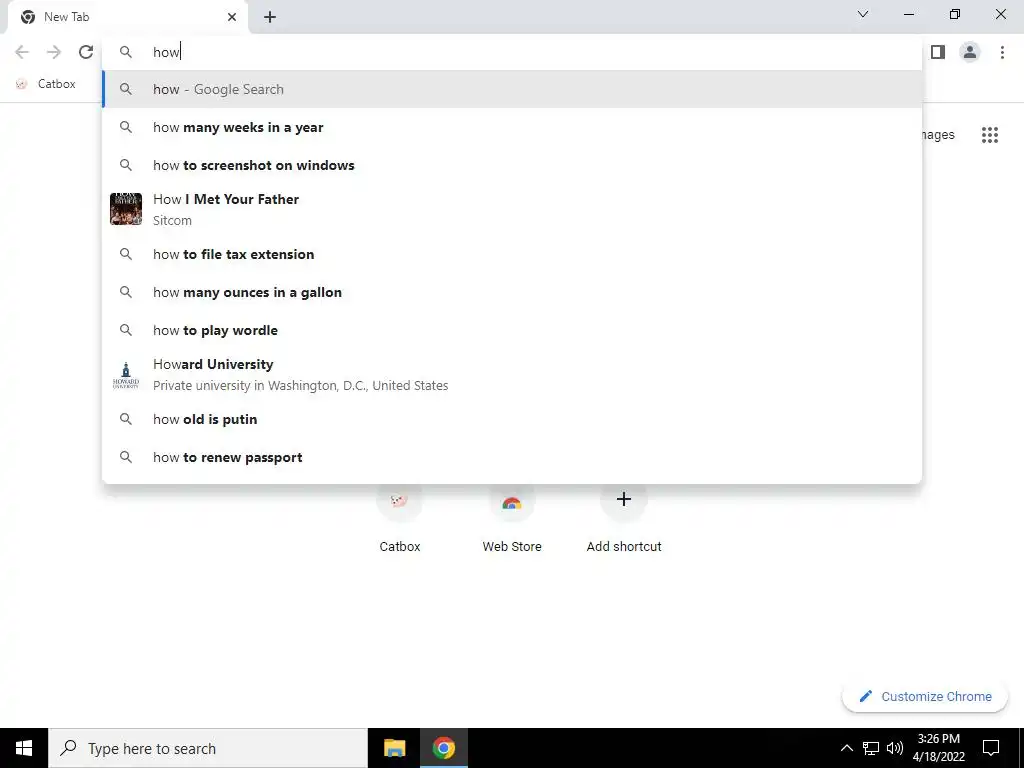The width and height of the screenshot is (1024, 768).
Task: Pick 'how to file tax extension' suggestion
Action: [512, 254]
